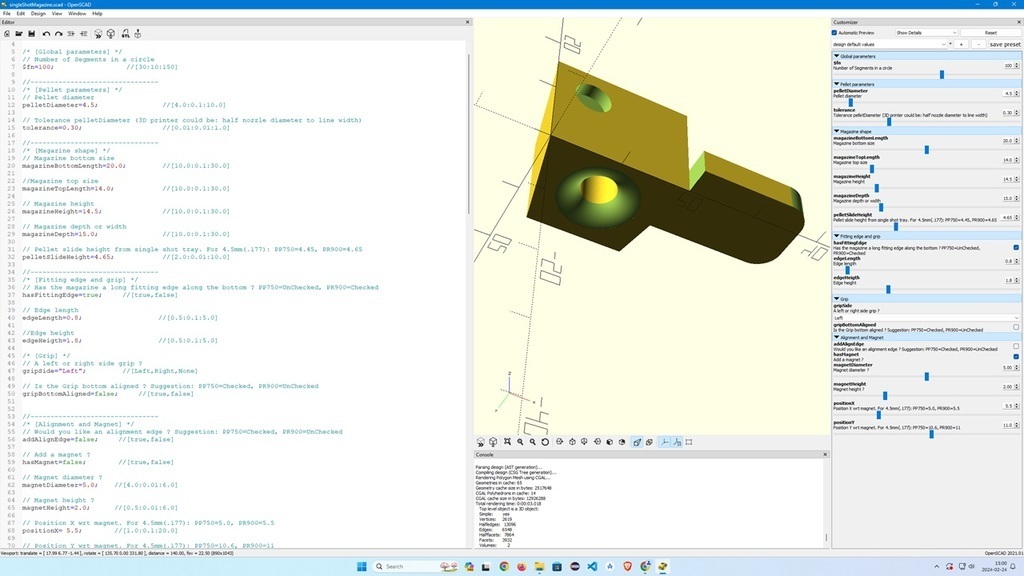This screenshot has width=1024, height=576.
Task: Toggle the Automatic Preview checkbox
Action: click(835, 33)
